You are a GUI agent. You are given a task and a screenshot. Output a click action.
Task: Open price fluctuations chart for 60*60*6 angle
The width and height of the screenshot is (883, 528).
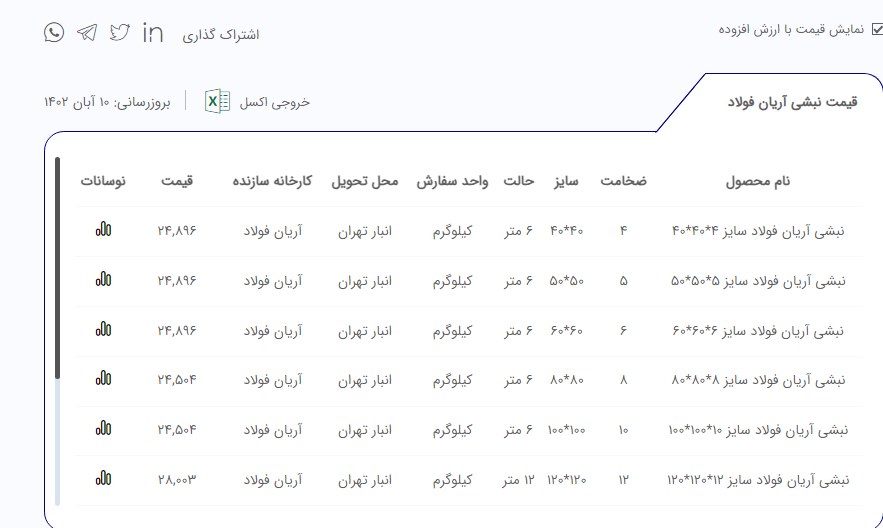[103, 329]
